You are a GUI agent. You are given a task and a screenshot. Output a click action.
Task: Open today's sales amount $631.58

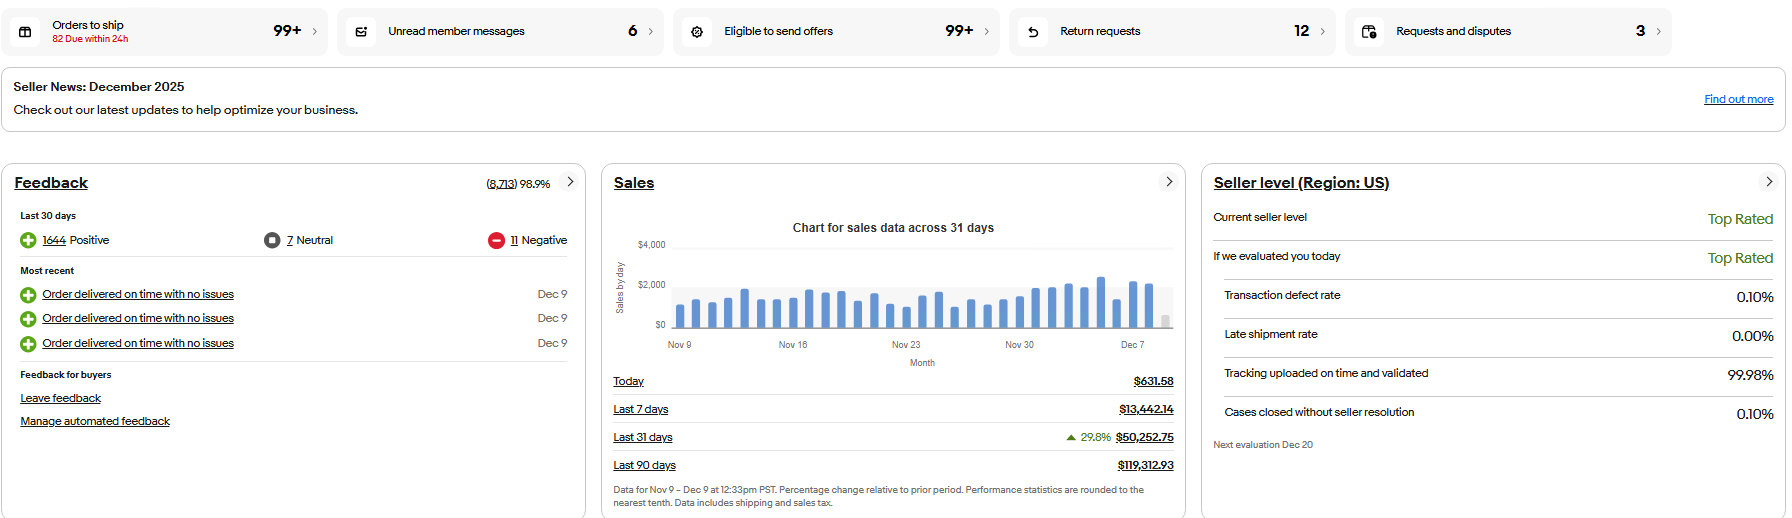pyautogui.click(x=1153, y=381)
